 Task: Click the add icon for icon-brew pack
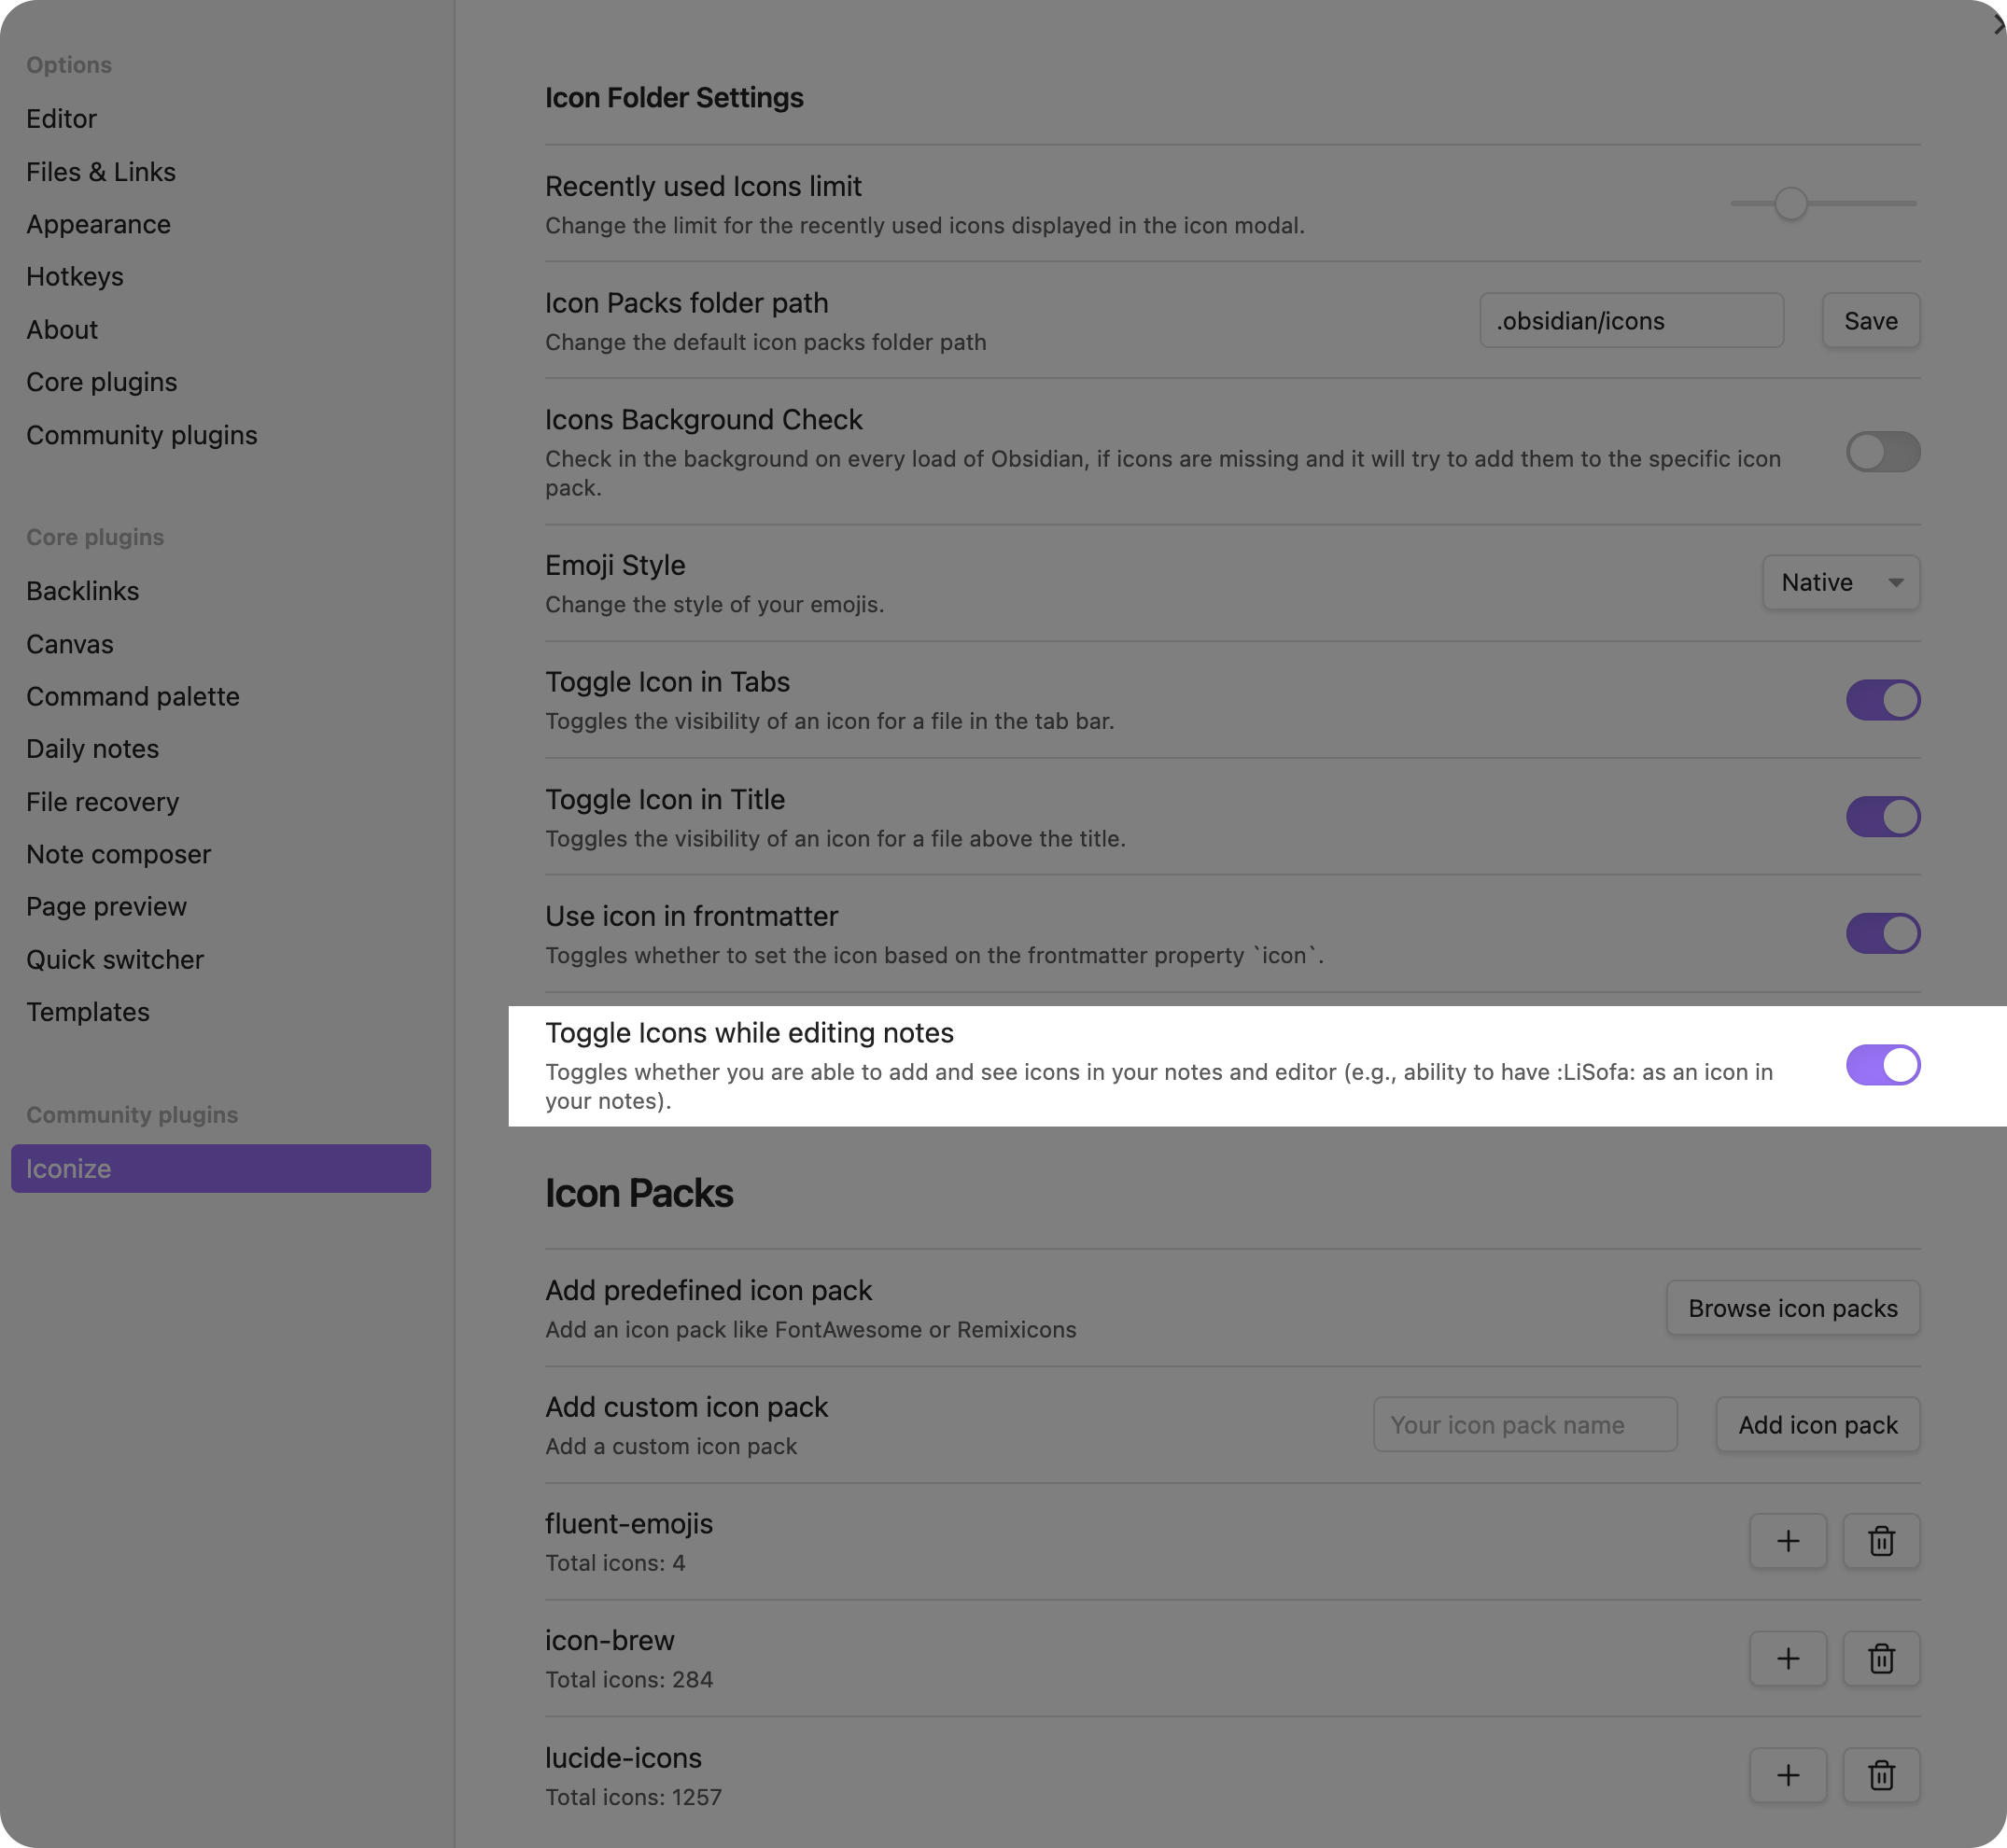pyautogui.click(x=1789, y=1658)
